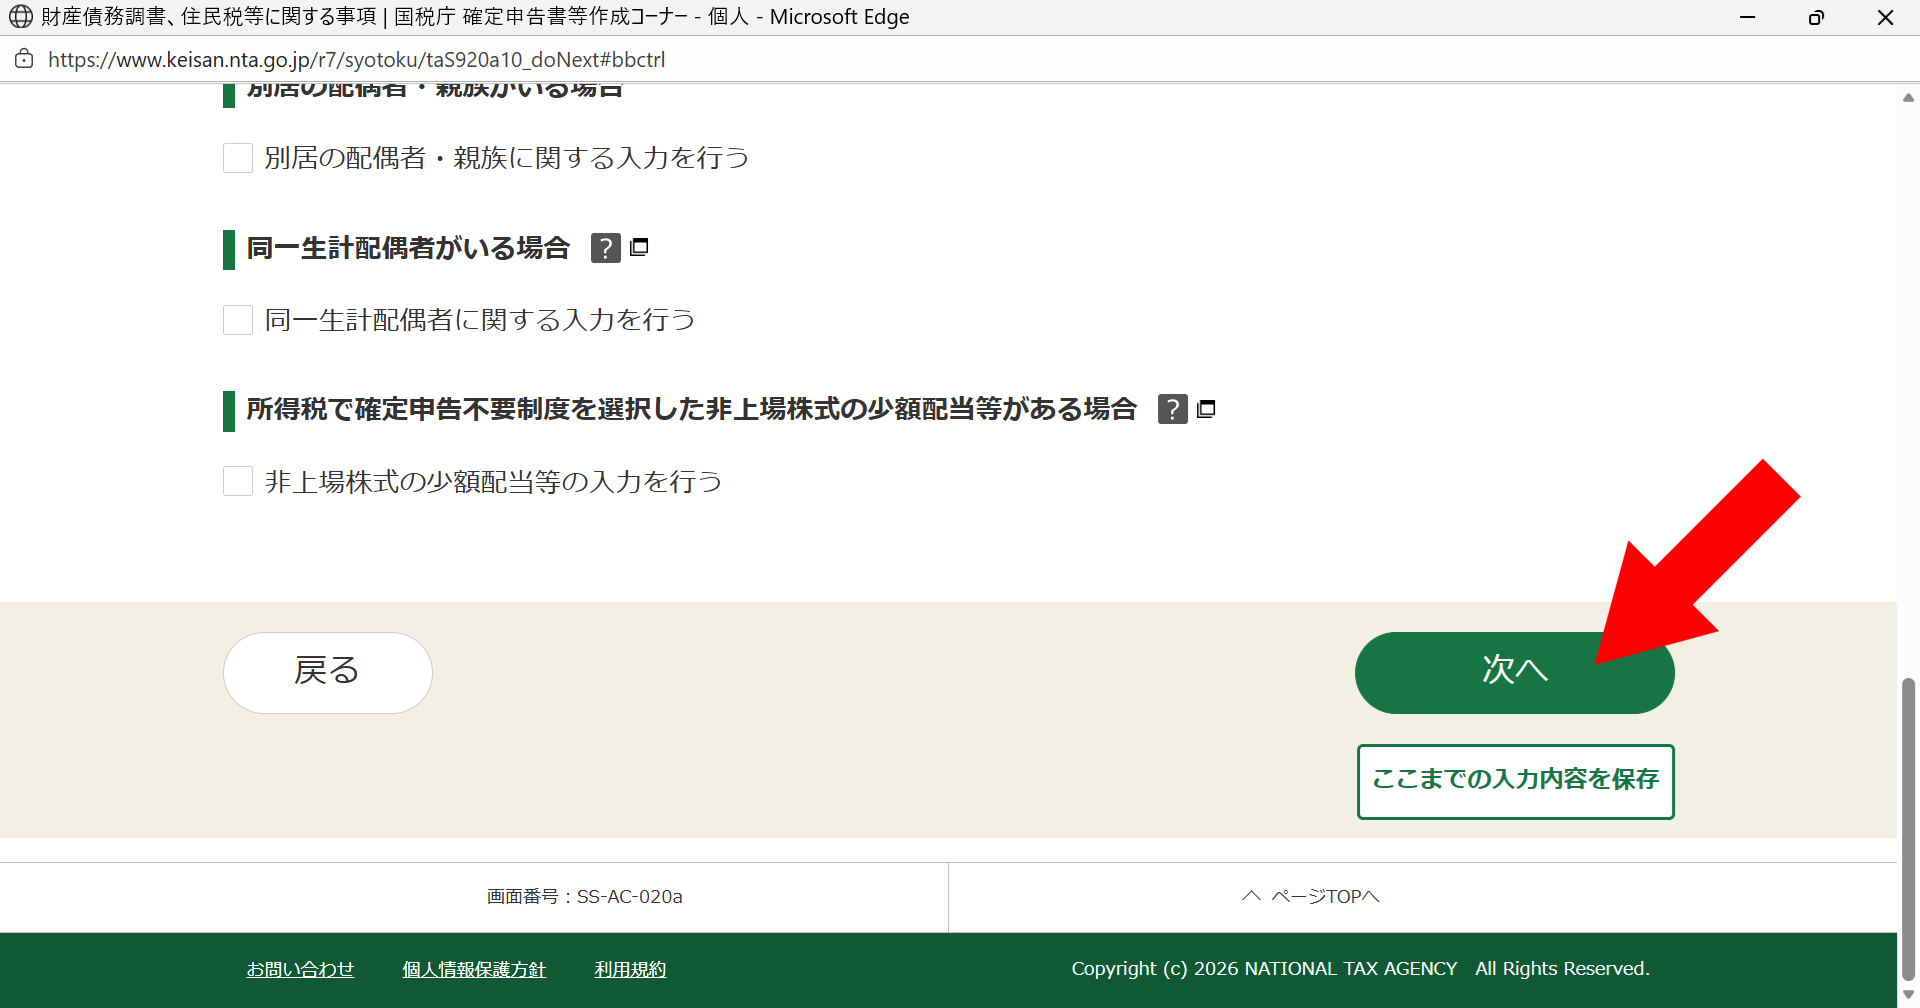Open help for 非上場株式の少額配当等 section
This screenshot has height=1008, width=1920.
point(1172,409)
